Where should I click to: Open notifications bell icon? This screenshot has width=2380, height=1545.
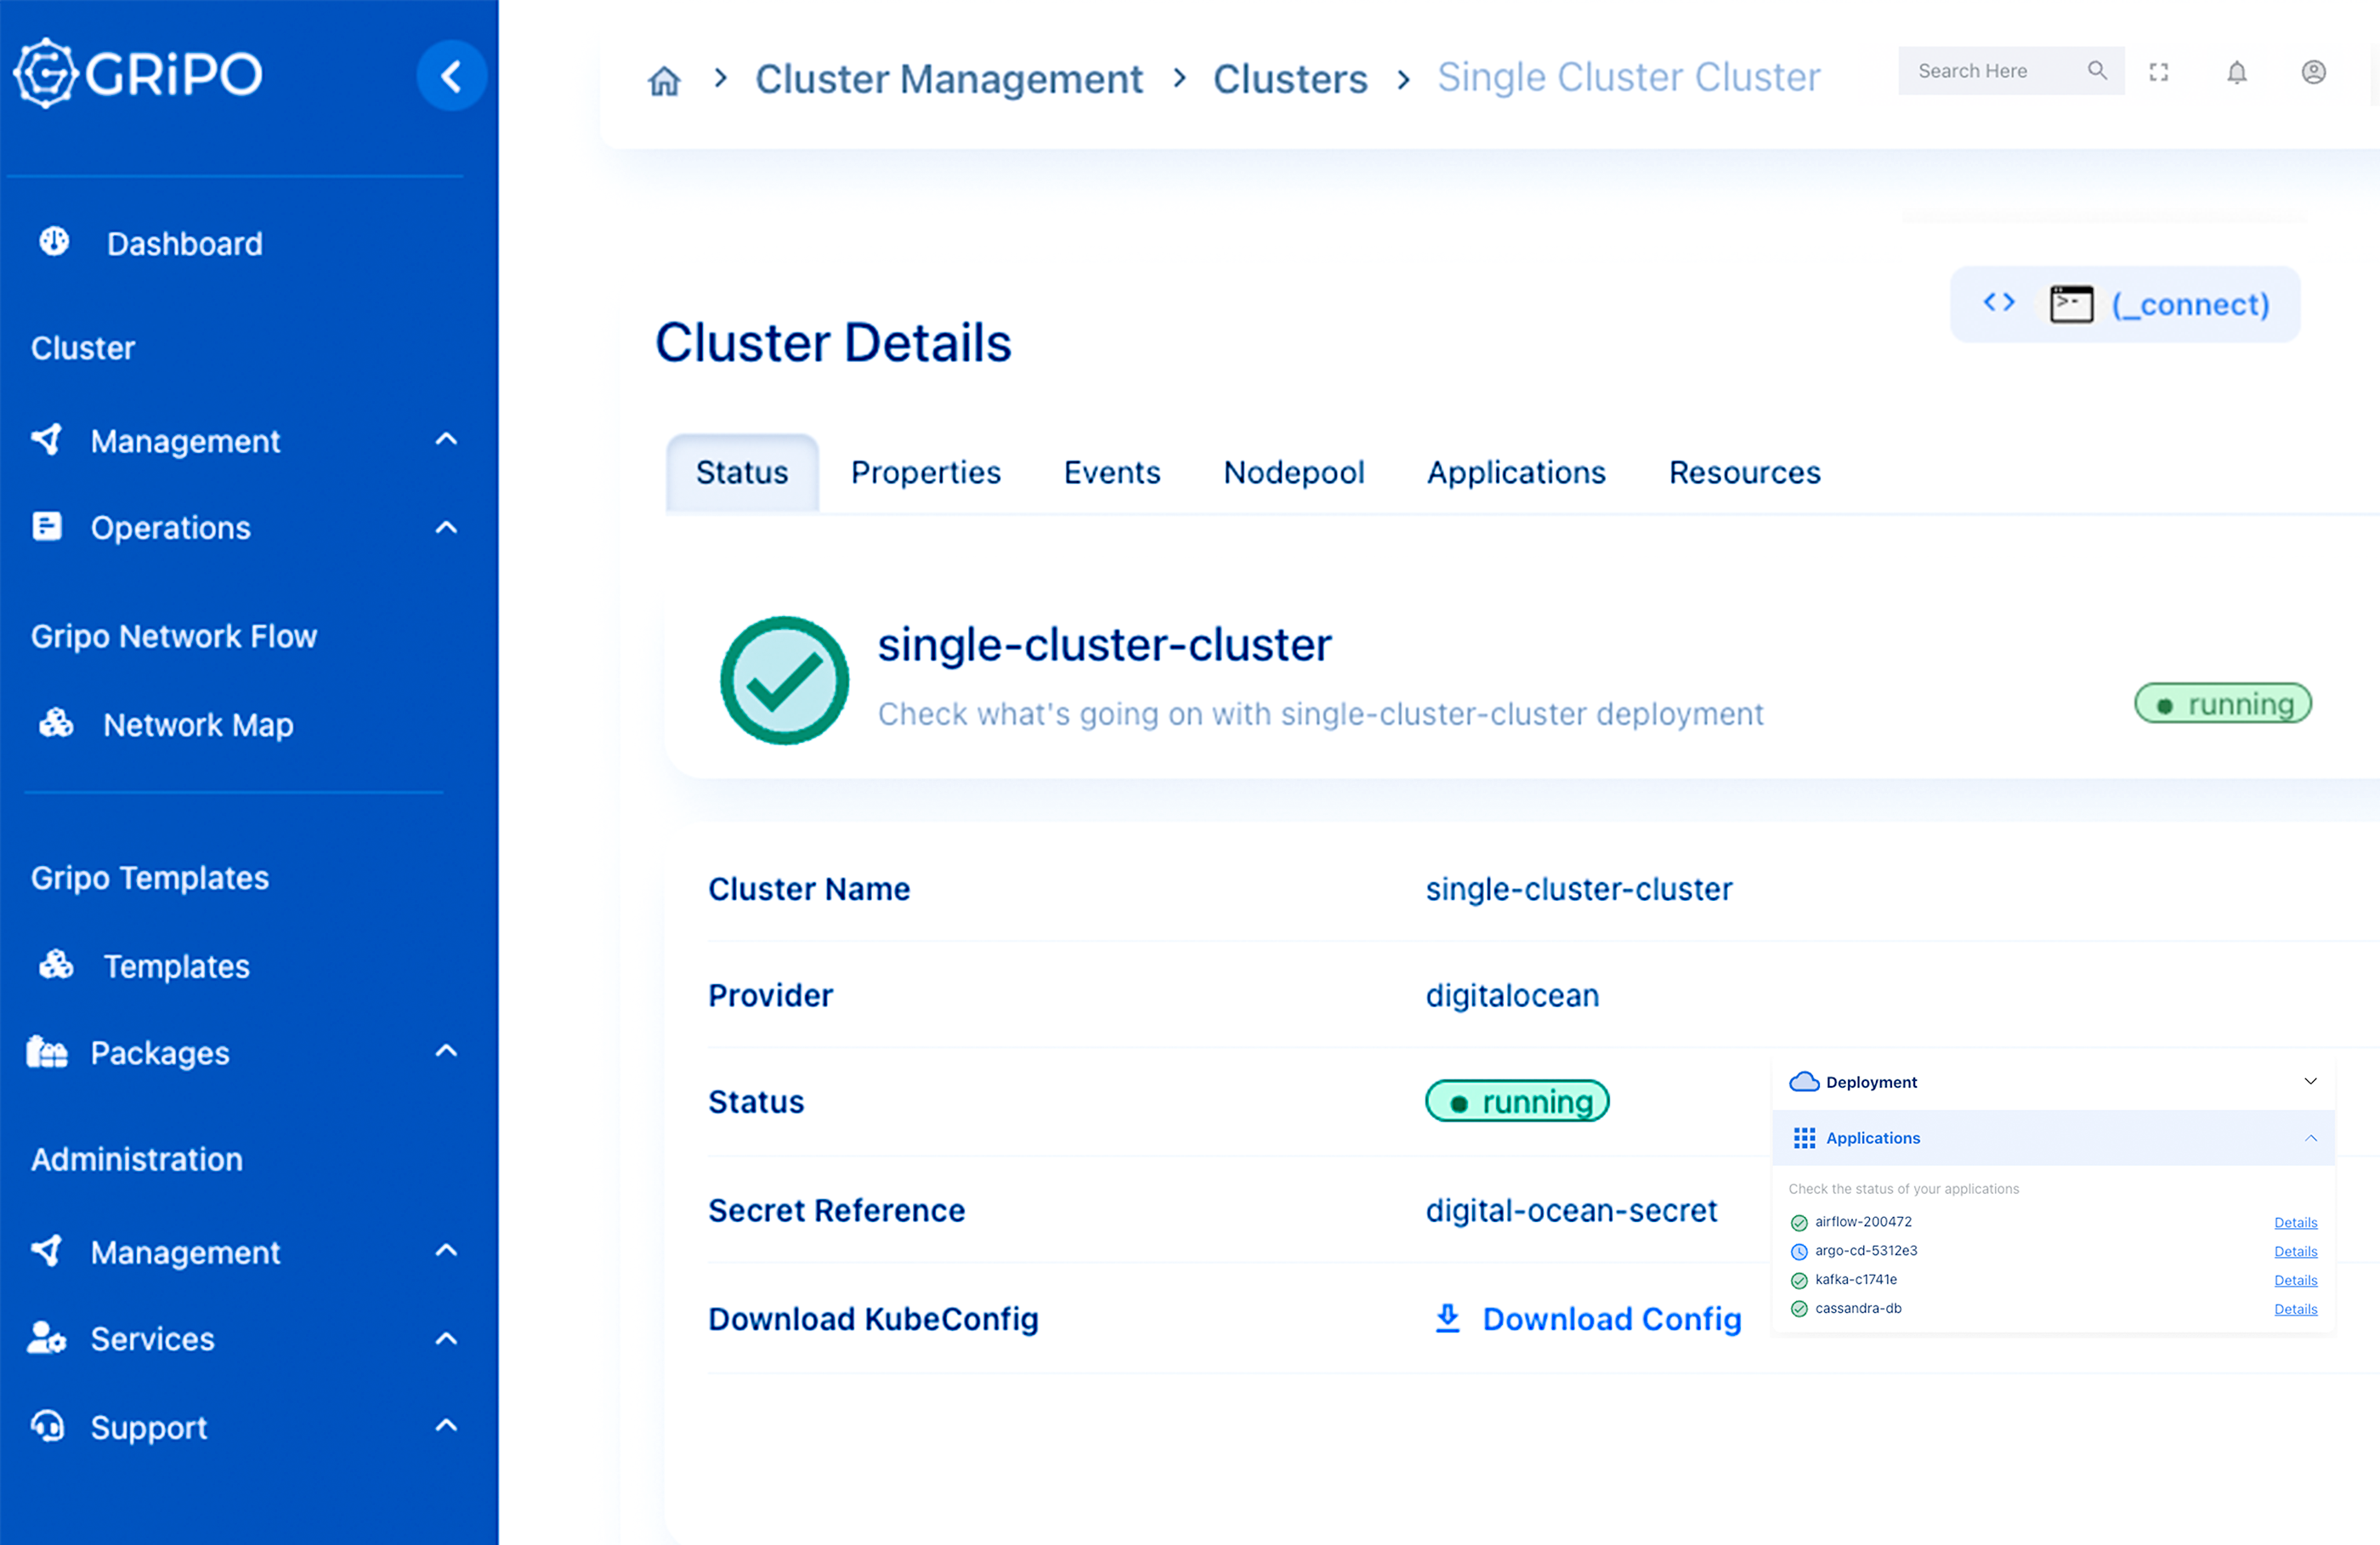[2236, 72]
